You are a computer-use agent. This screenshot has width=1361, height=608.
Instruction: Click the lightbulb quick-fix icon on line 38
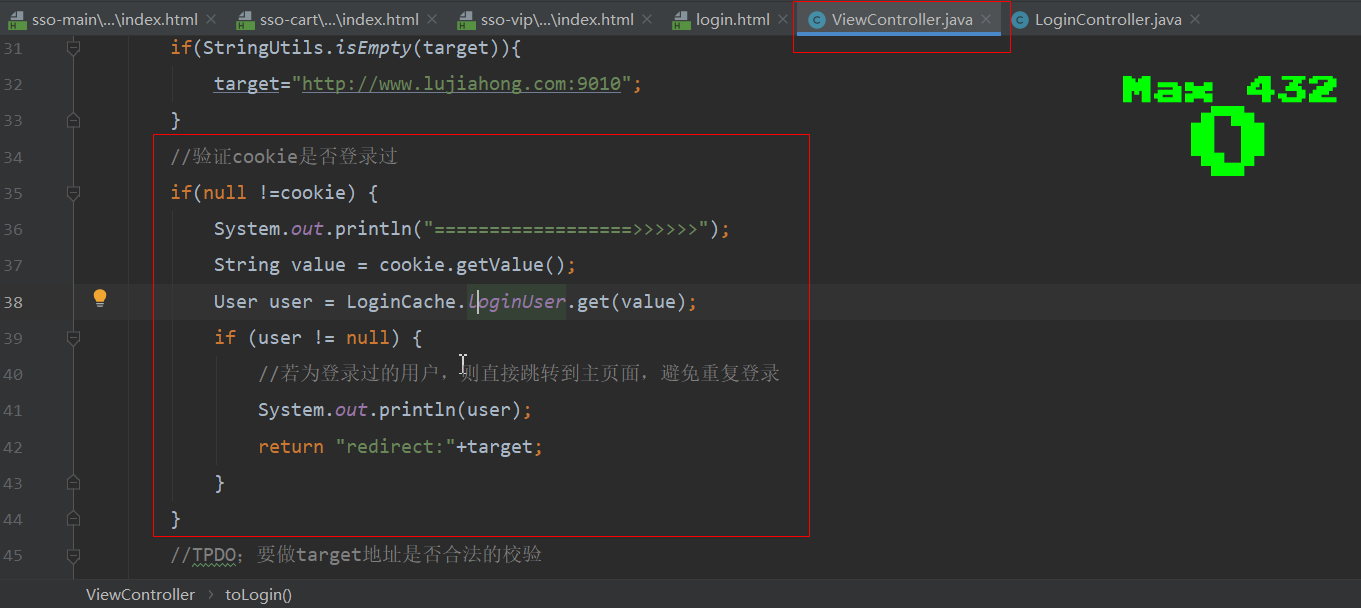(100, 298)
